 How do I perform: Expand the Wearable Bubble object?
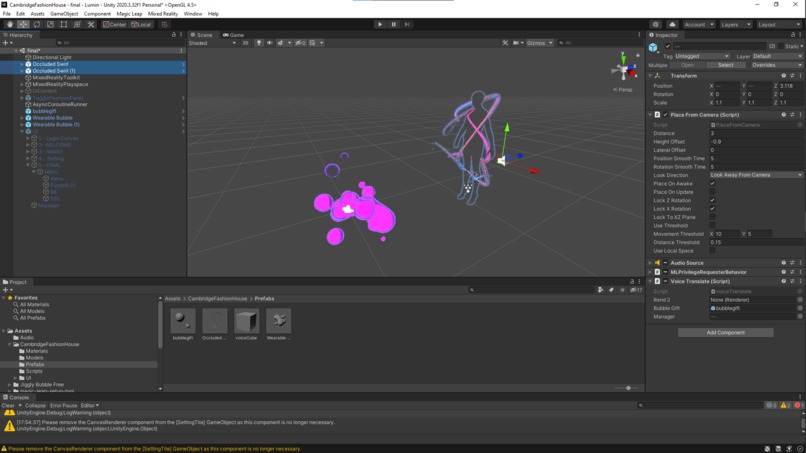[x=22, y=118]
